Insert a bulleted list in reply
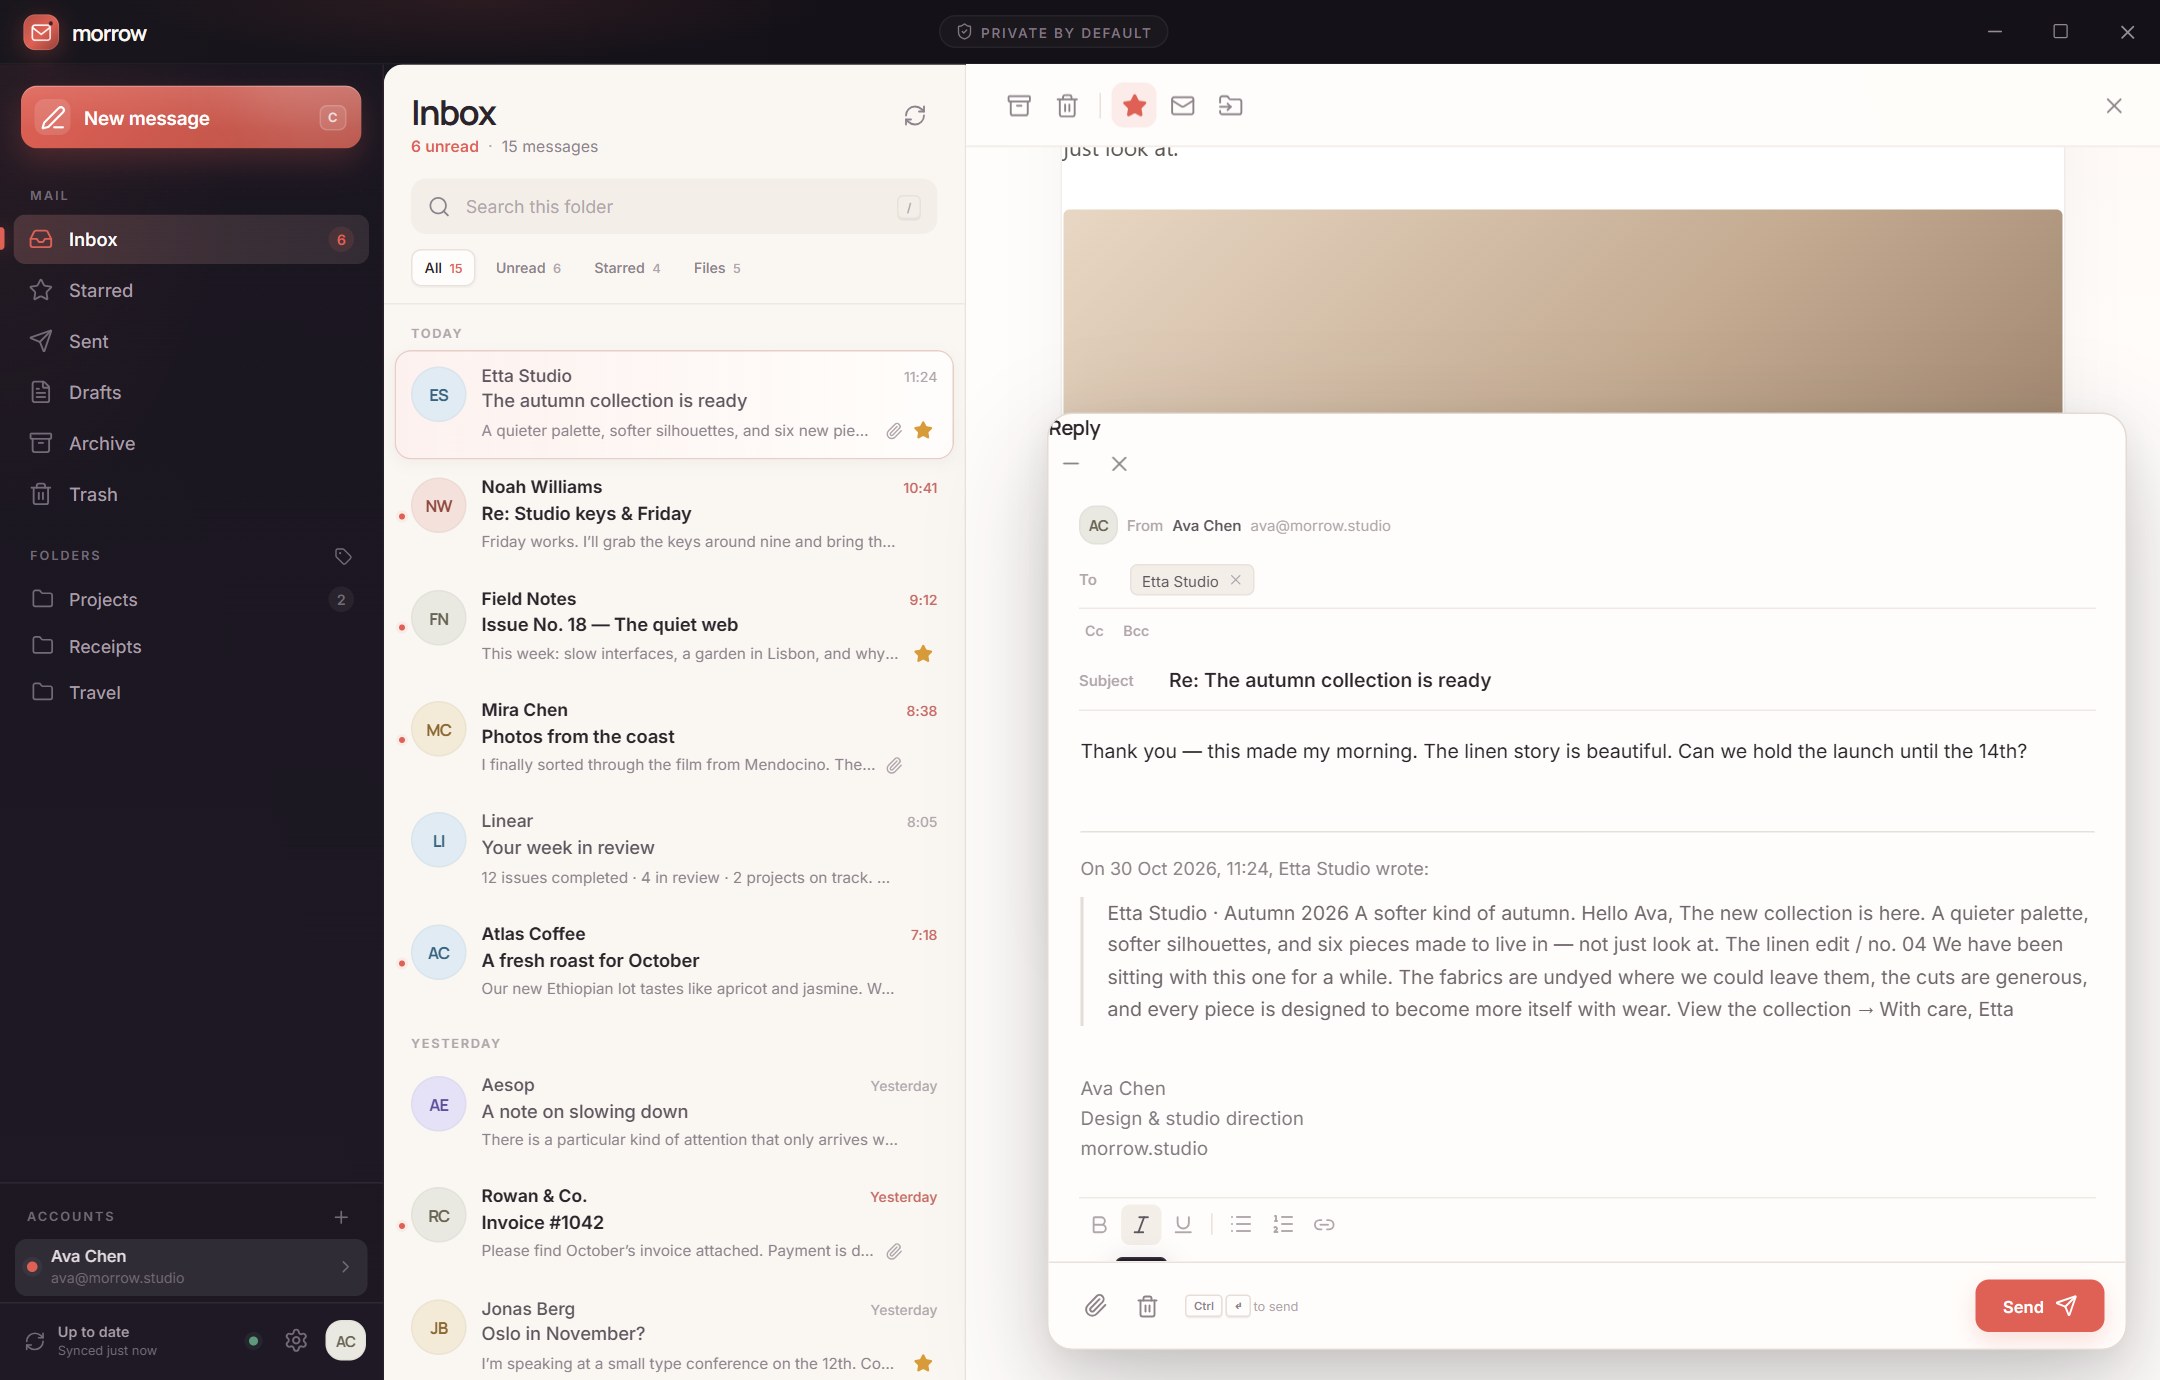 coord(1240,1224)
